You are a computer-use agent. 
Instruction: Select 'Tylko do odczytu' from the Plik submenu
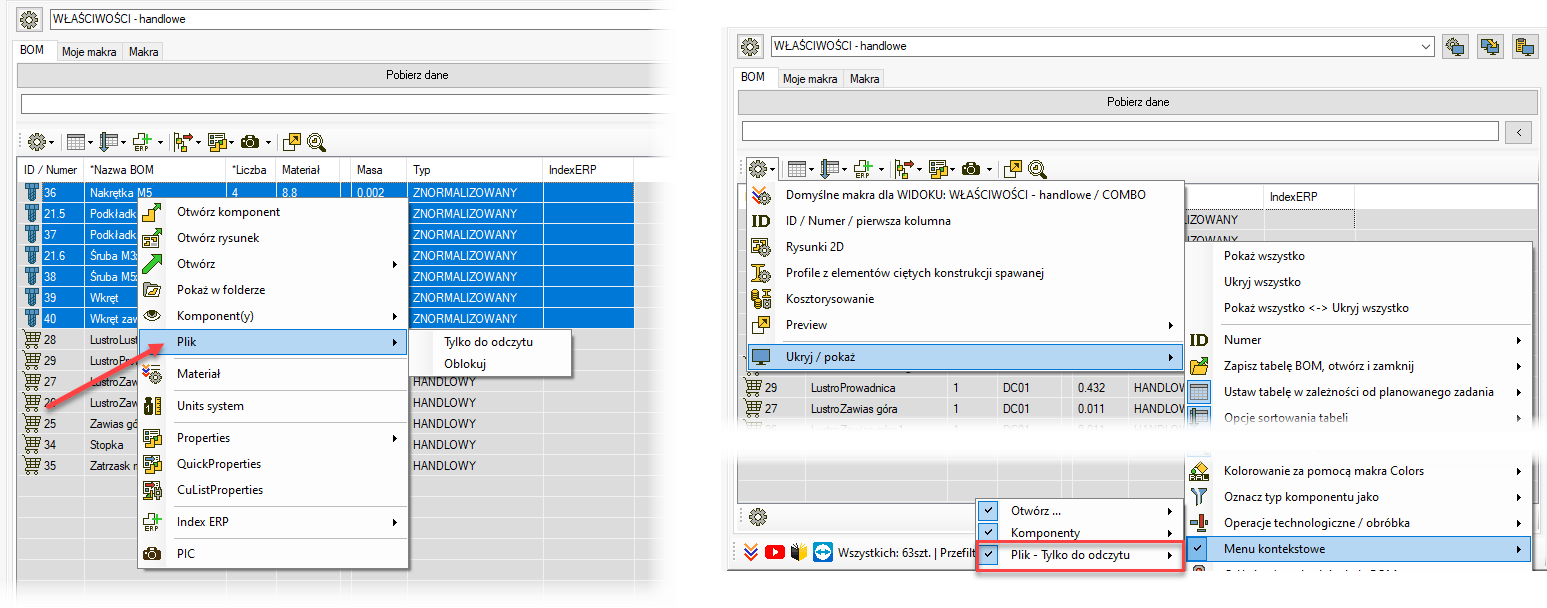(x=488, y=342)
